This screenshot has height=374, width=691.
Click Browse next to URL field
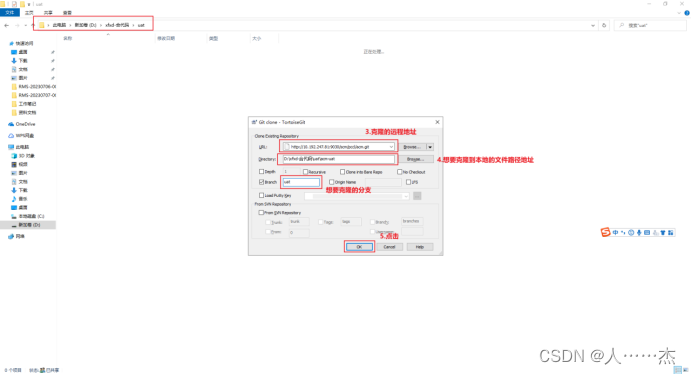412,147
